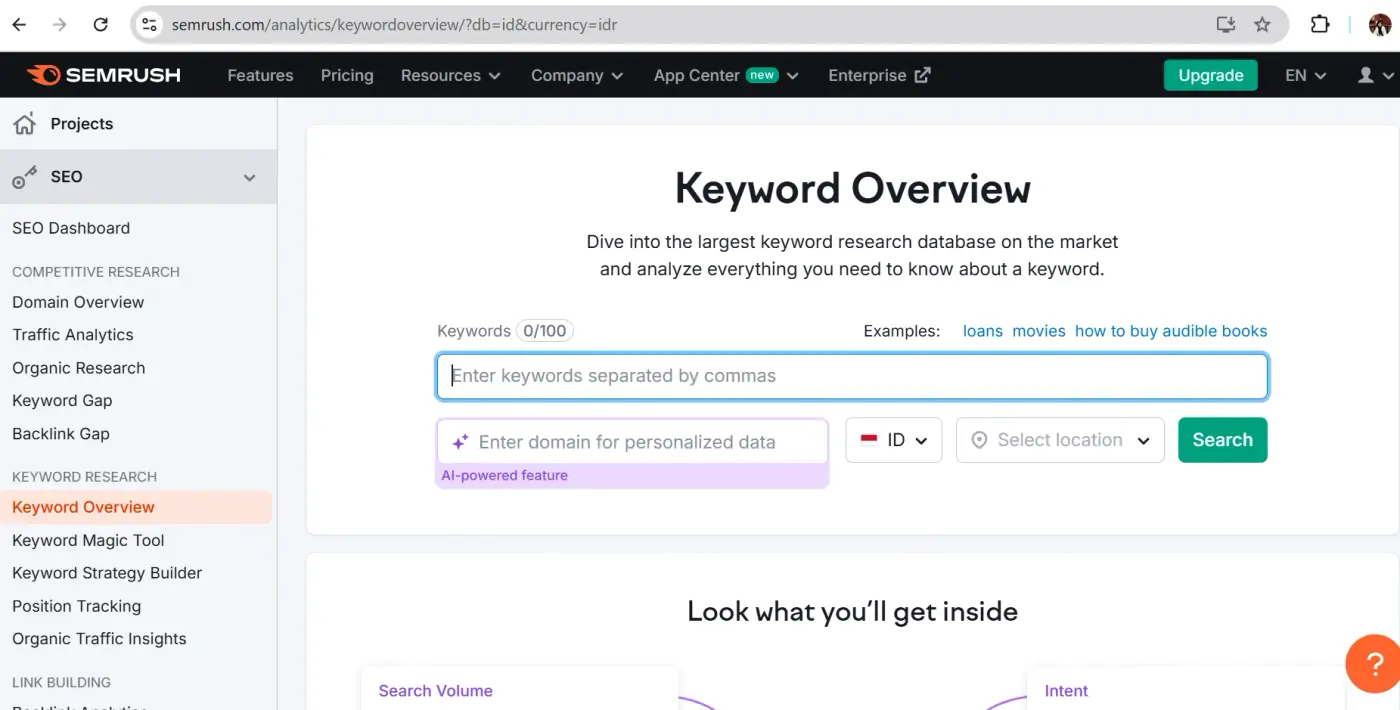
Task: Expand the Resources menu
Action: click(450, 75)
